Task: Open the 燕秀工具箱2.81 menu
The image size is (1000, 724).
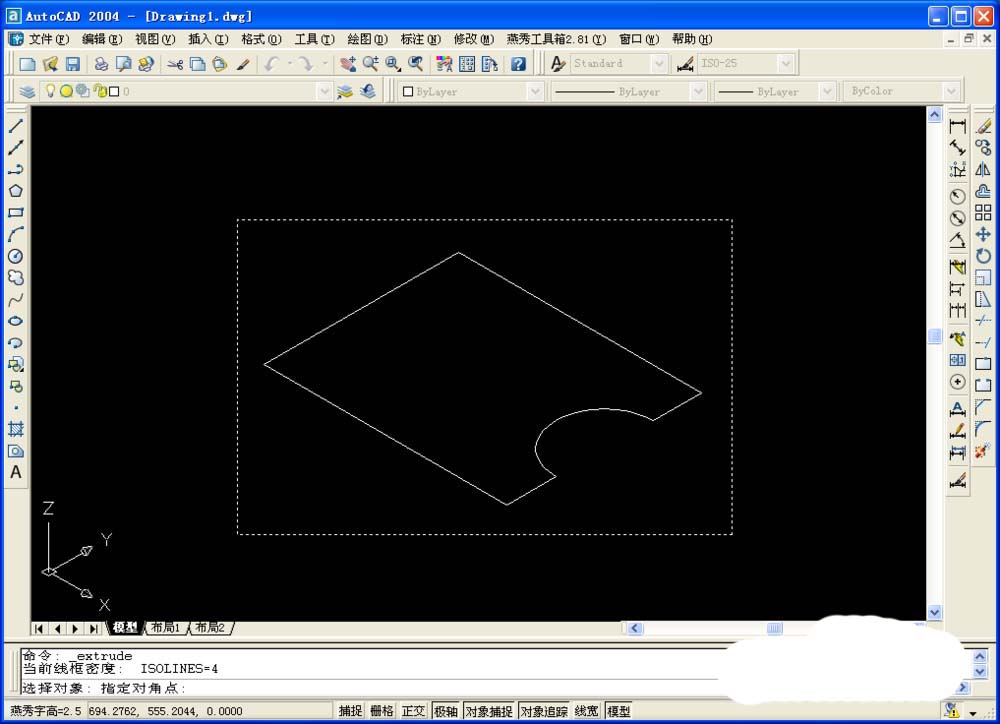Action: [x=556, y=40]
